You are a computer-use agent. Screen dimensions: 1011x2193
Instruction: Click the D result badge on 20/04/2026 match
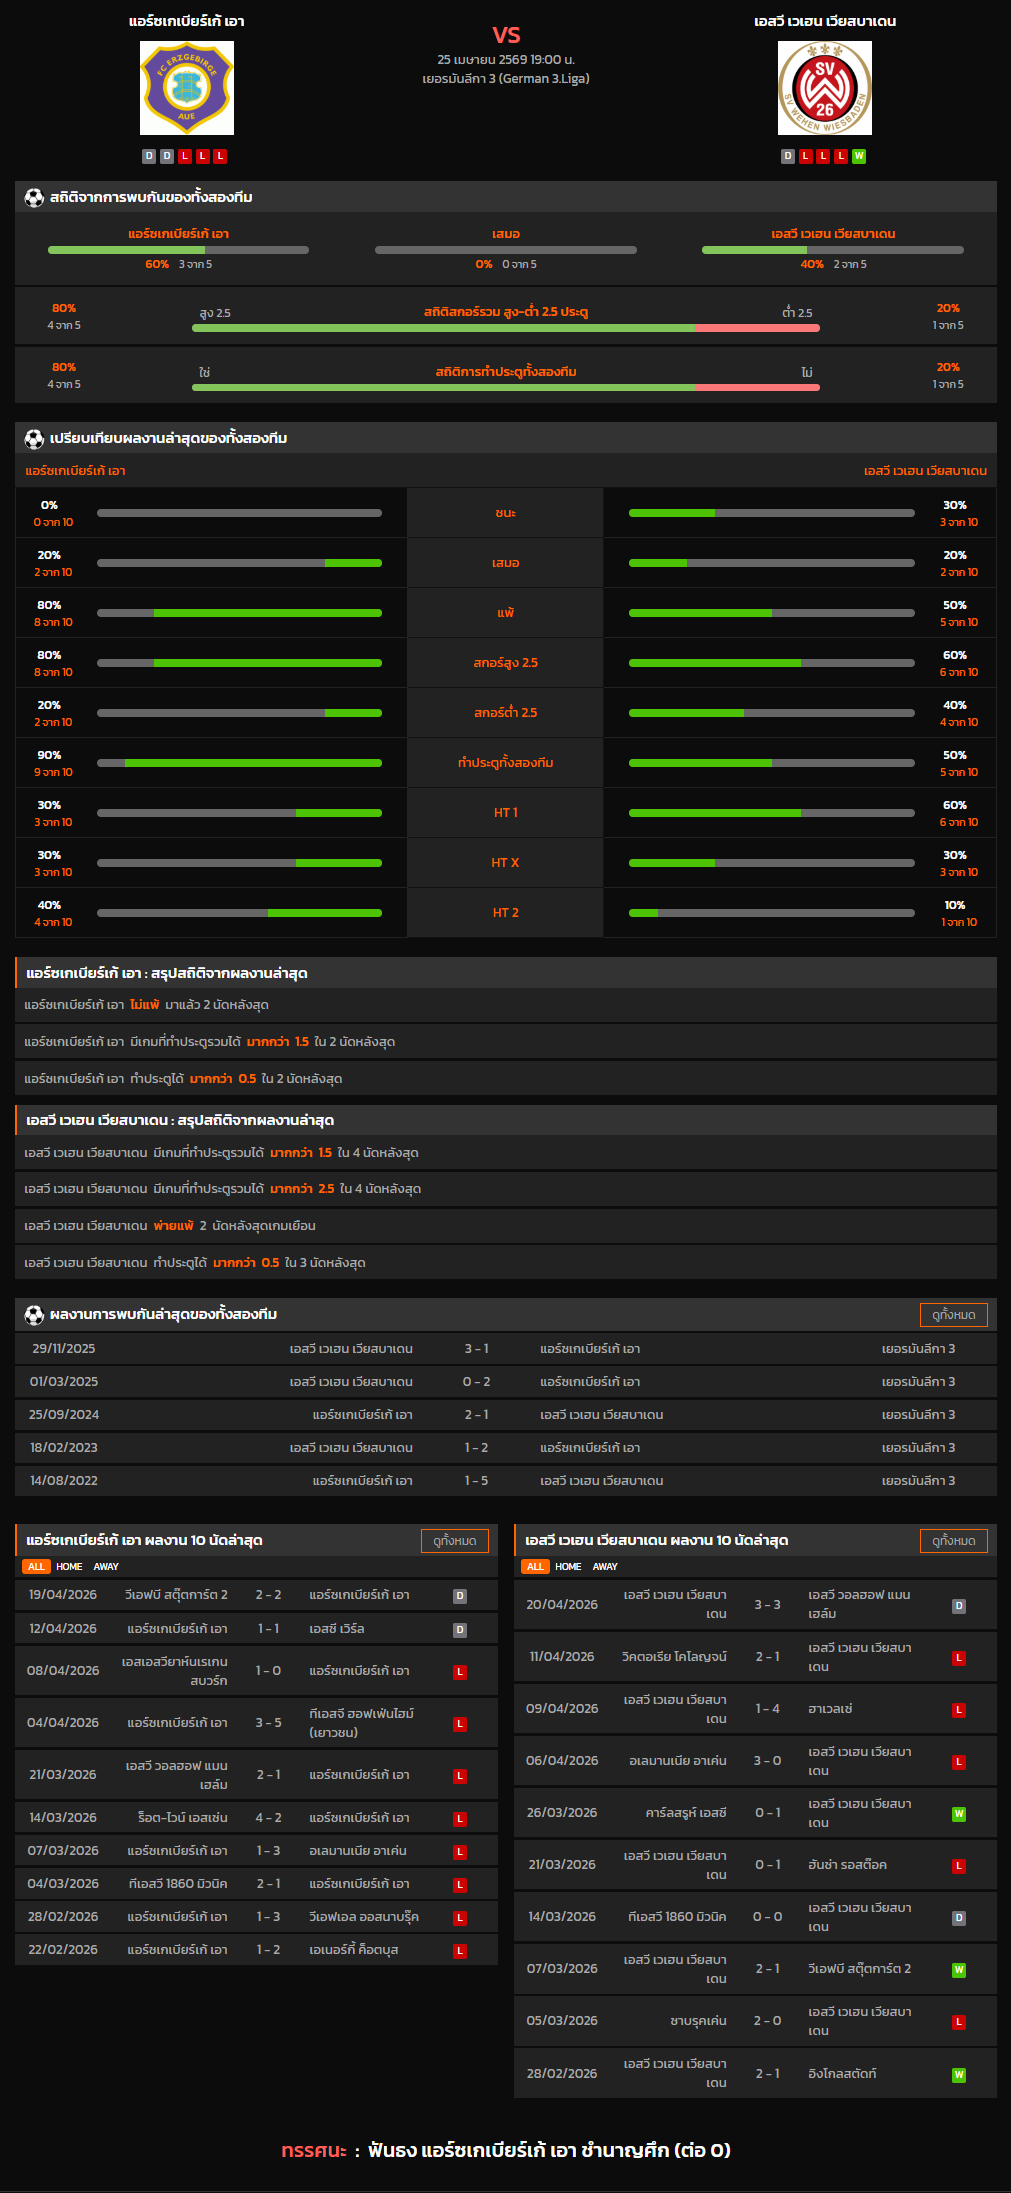958,1605
